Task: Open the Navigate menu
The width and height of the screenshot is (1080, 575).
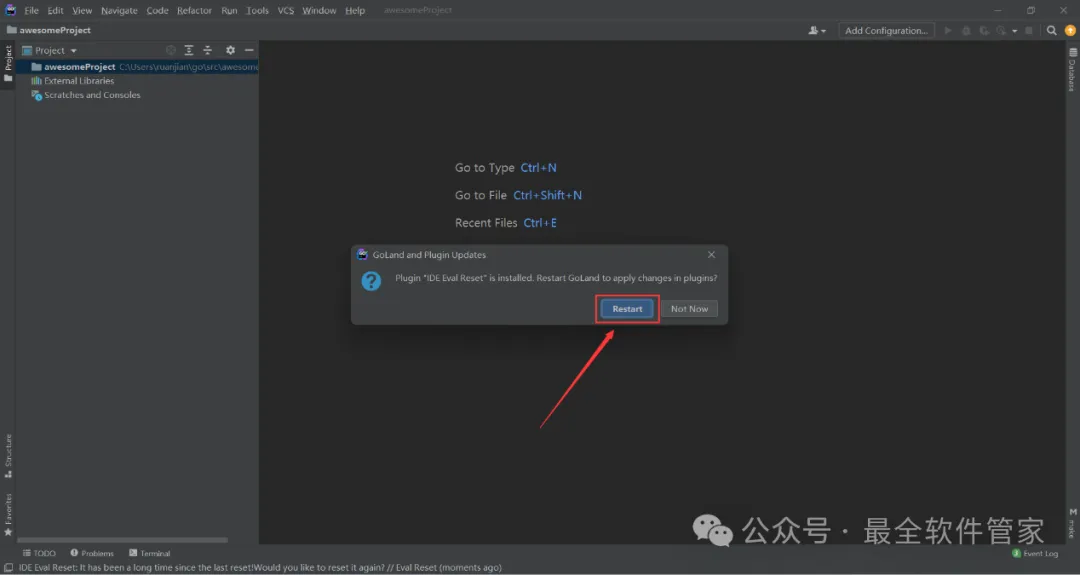Action: coord(119,10)
